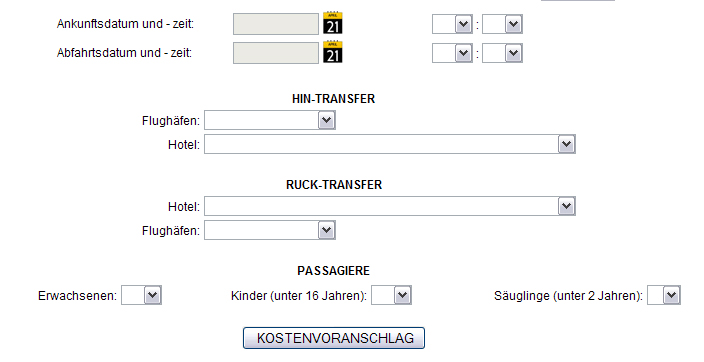The width and height of the screenshot is (704, 362).
Task: Open calendar icon for Ankunftsdatum
Action: [x=333, y=23]
